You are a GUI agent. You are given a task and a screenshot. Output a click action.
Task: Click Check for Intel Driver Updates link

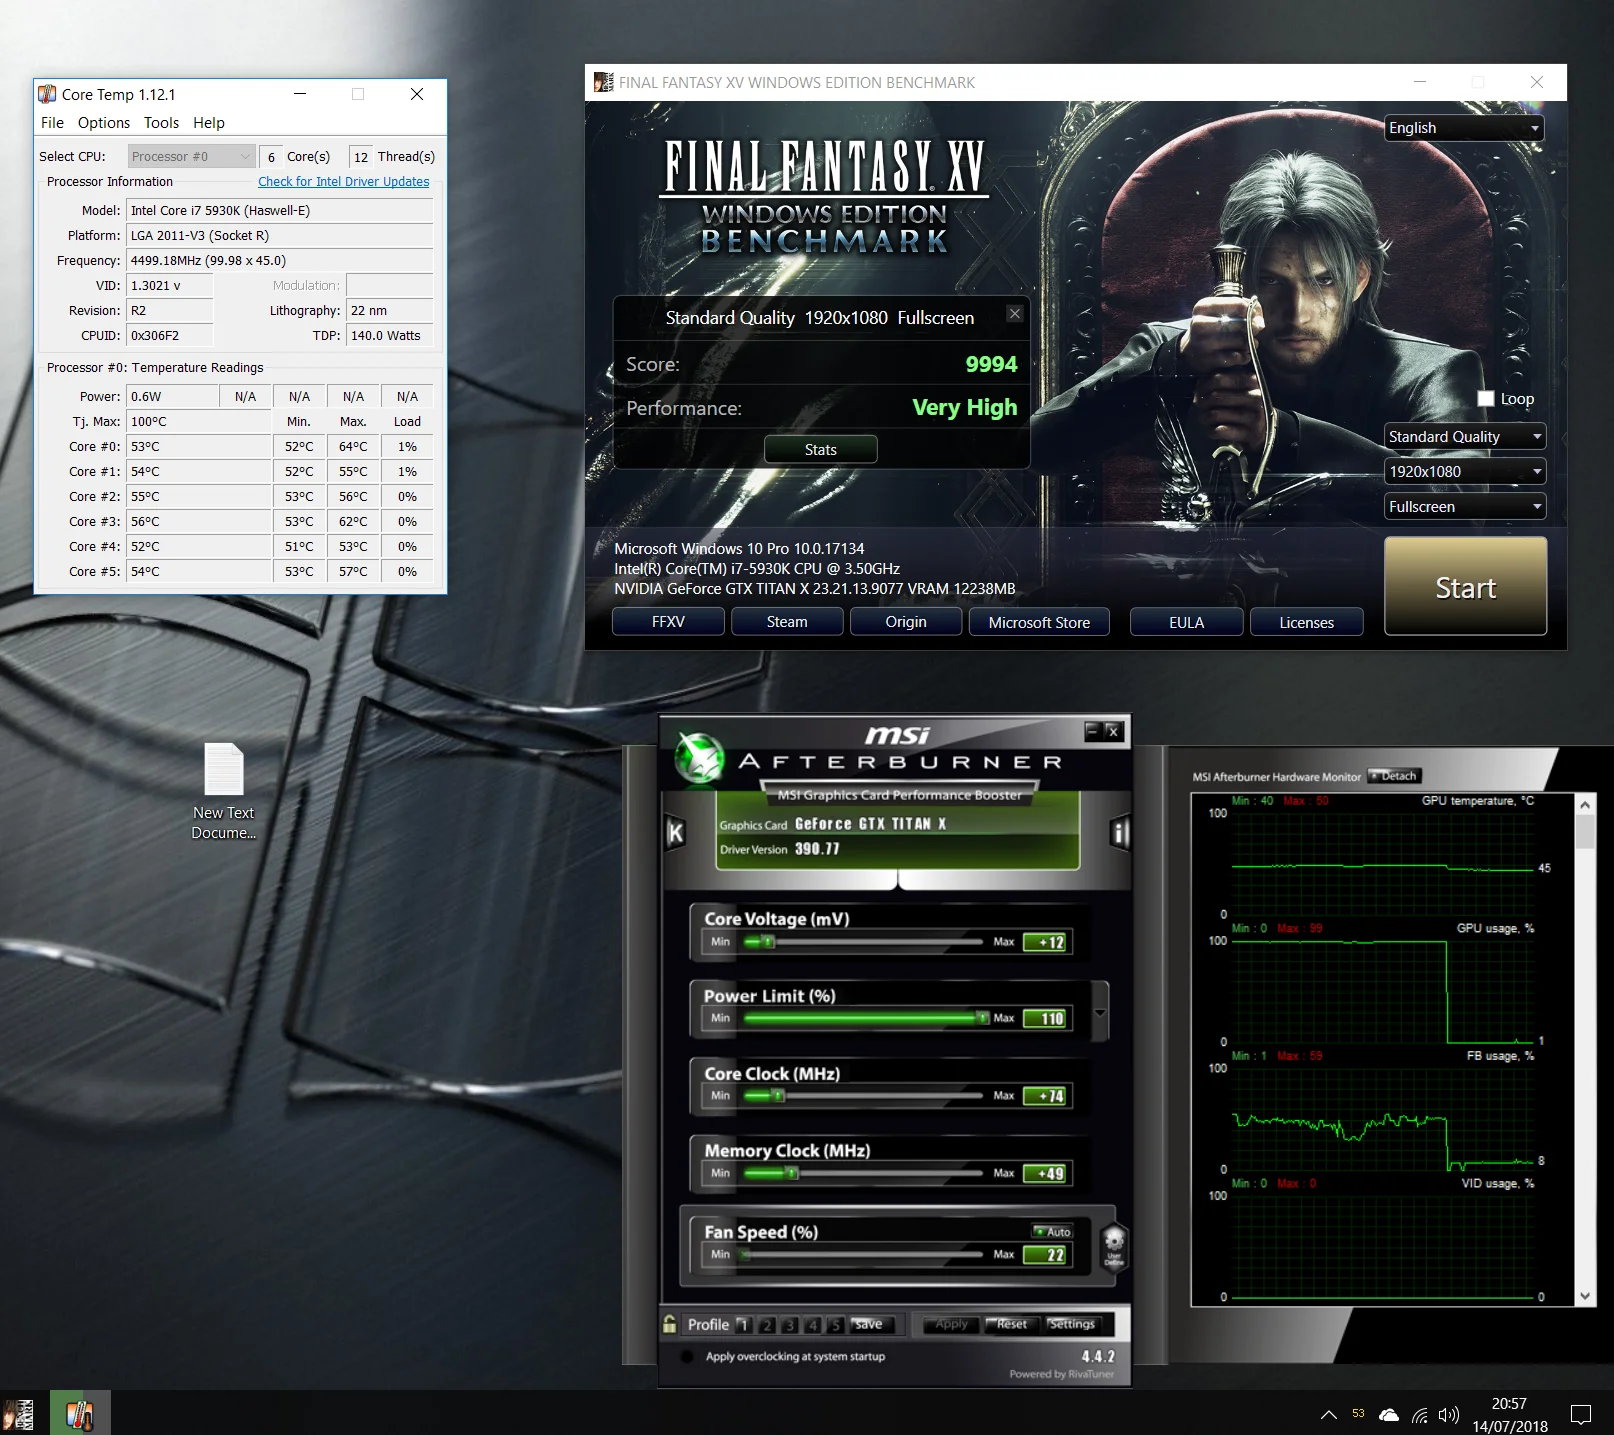tap(344, 182)
